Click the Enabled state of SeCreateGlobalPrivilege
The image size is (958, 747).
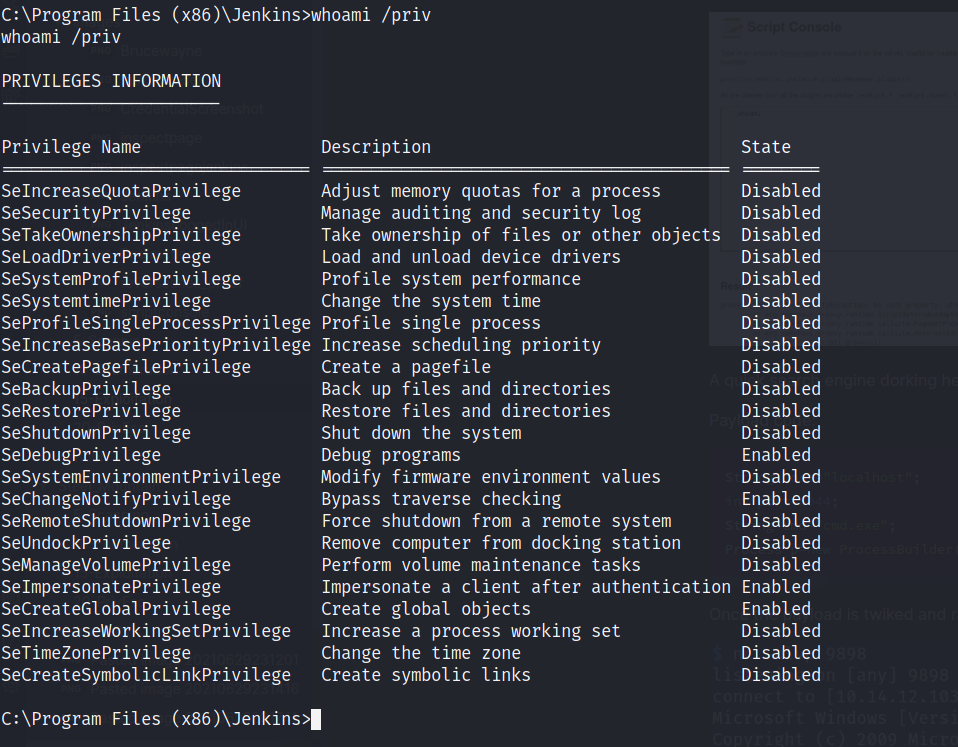pos(776,609)
